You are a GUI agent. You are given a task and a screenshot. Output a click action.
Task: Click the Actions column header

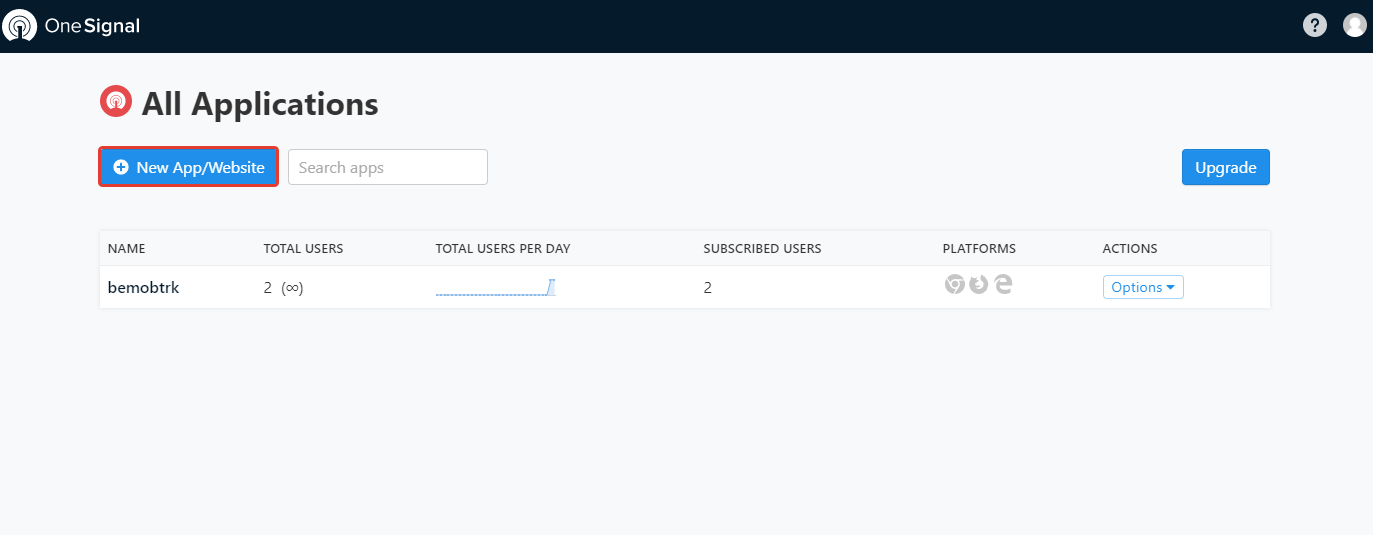click(x=1129, y=249)
